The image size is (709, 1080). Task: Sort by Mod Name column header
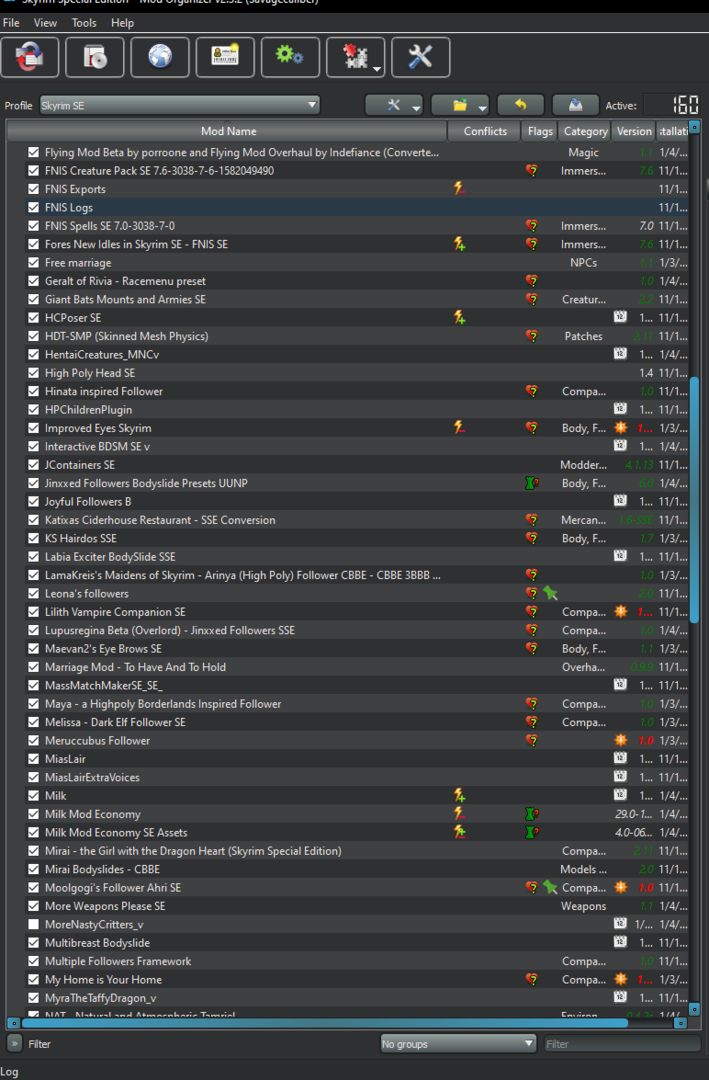coord(227,131)
